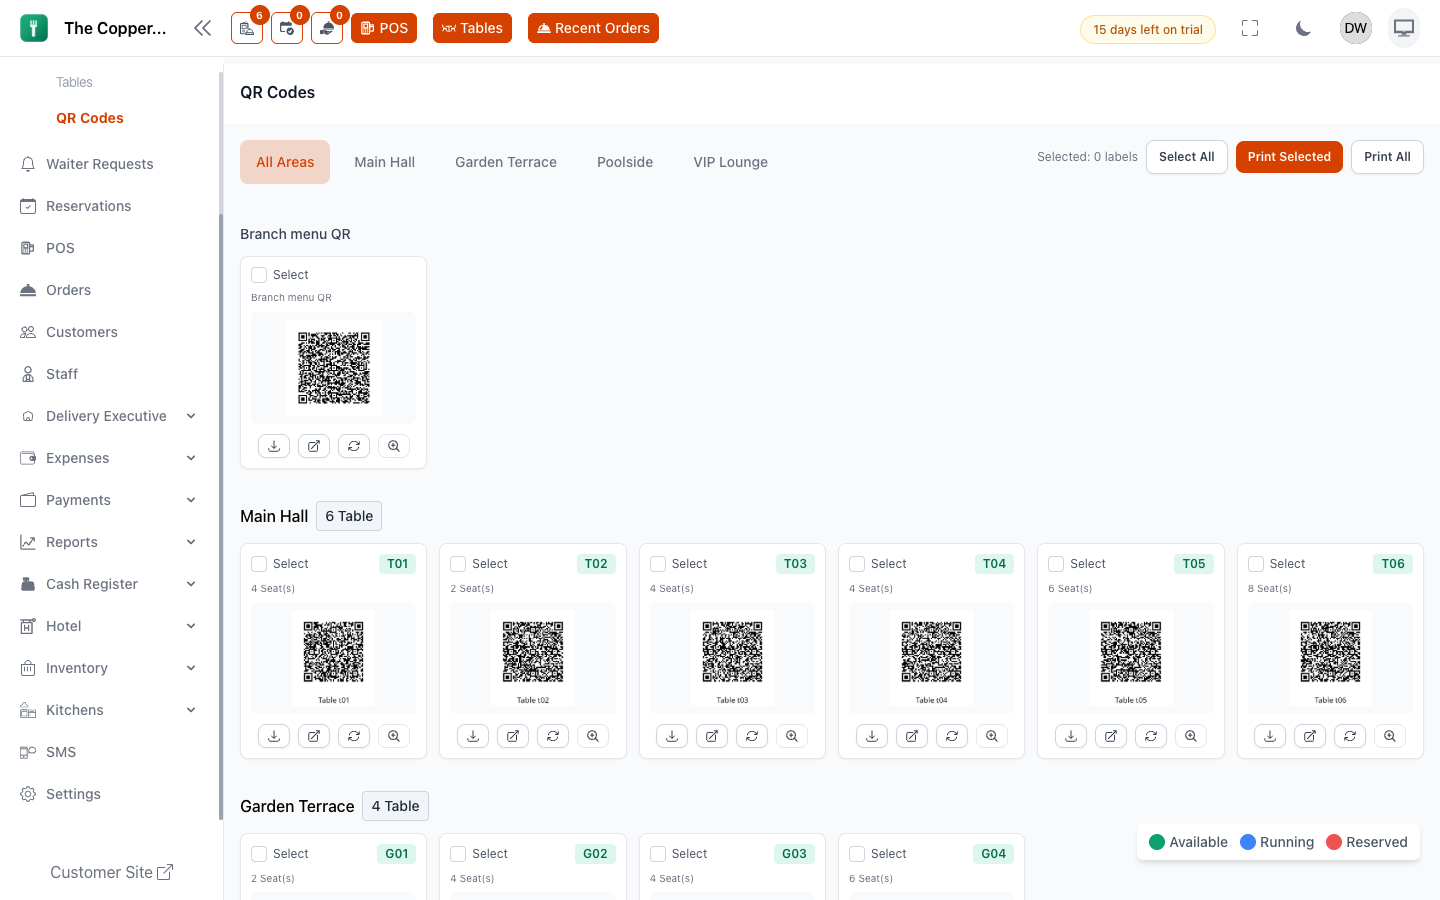Viewport: 1440px width, 900px height.
Task: Download QR code for table T05
Action: pos(1071,736)
